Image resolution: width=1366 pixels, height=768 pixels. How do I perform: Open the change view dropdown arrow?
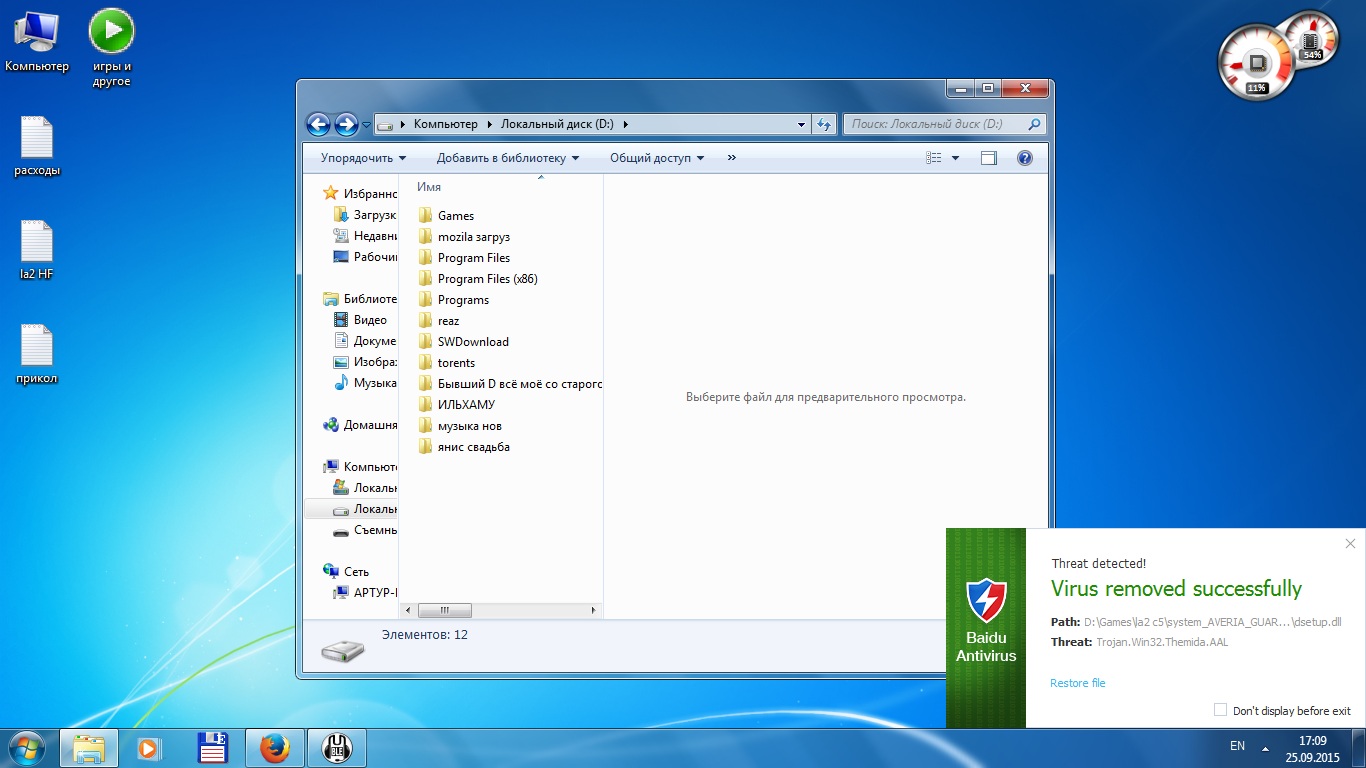tap(955, 158)
